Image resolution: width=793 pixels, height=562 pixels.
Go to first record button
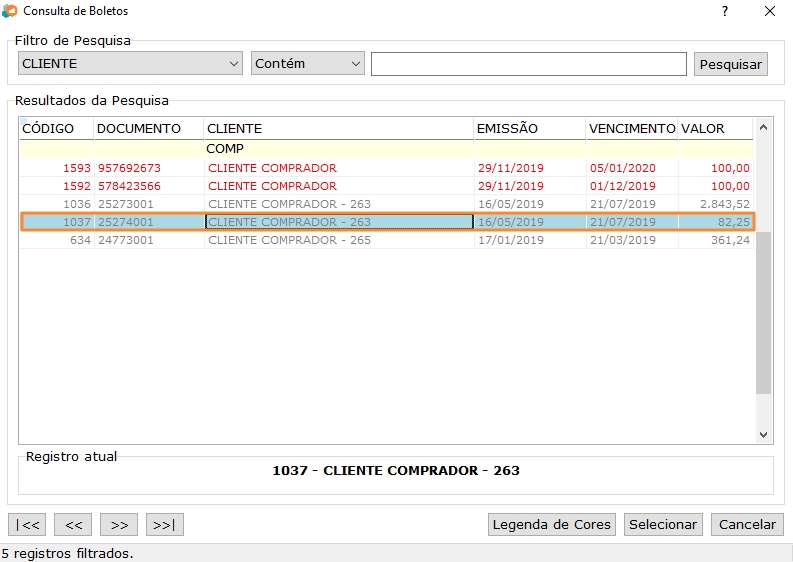click(x=27, y=524)
